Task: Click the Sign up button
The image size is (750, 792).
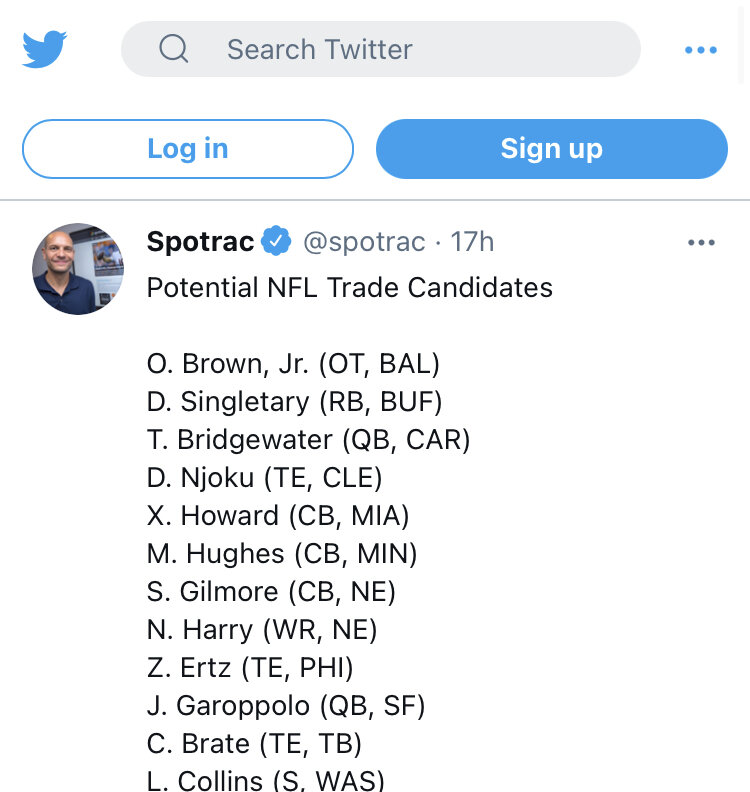Action: pos(552,149)
